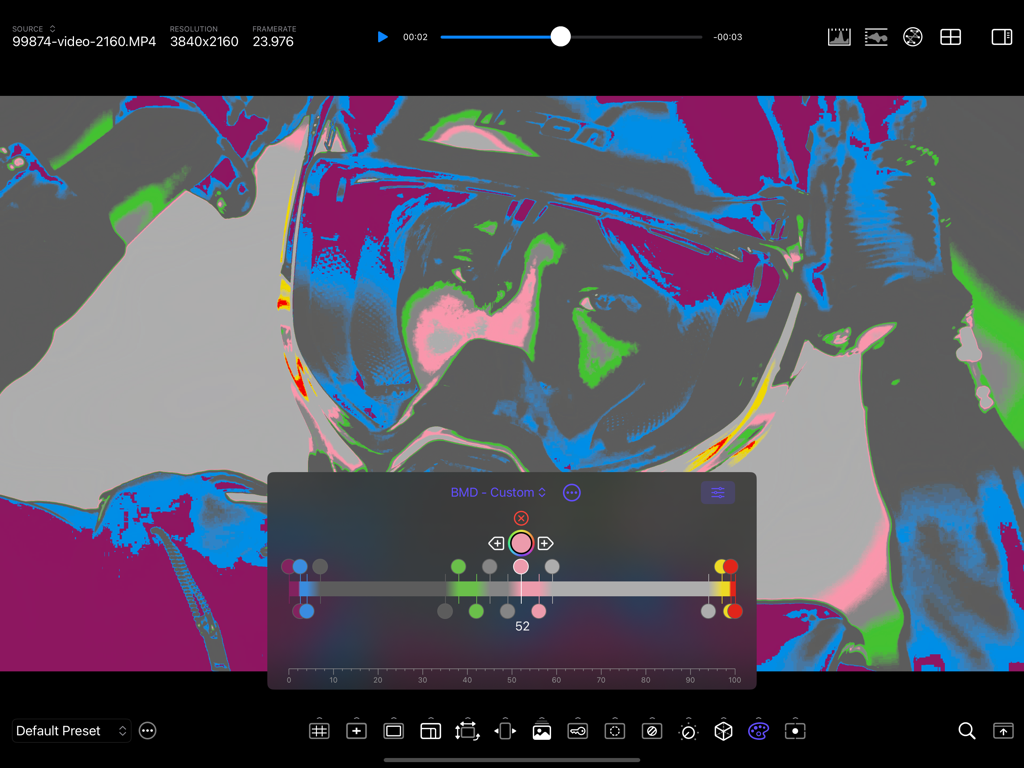Toggle the grid overlay tool

coord(319,731)
